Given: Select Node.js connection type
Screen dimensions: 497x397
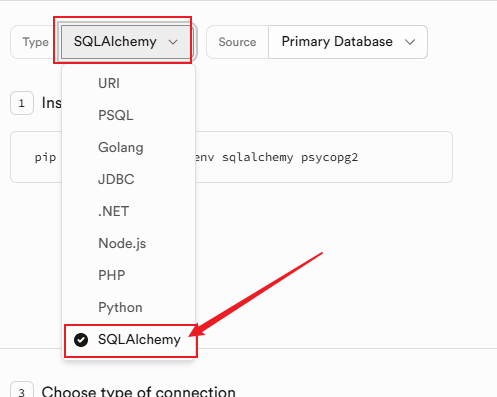Looking at the screenshot, I should click(x=129, y=243).
